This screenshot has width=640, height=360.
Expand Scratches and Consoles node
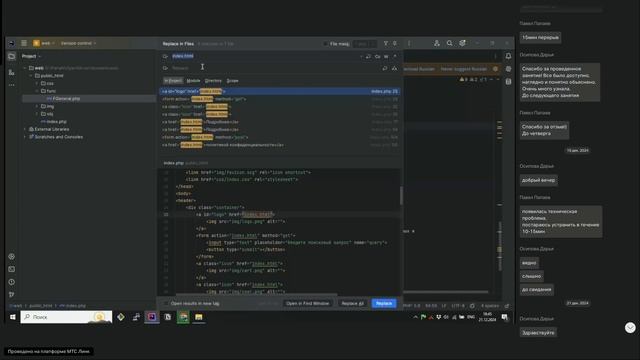[x=25, y=137]
